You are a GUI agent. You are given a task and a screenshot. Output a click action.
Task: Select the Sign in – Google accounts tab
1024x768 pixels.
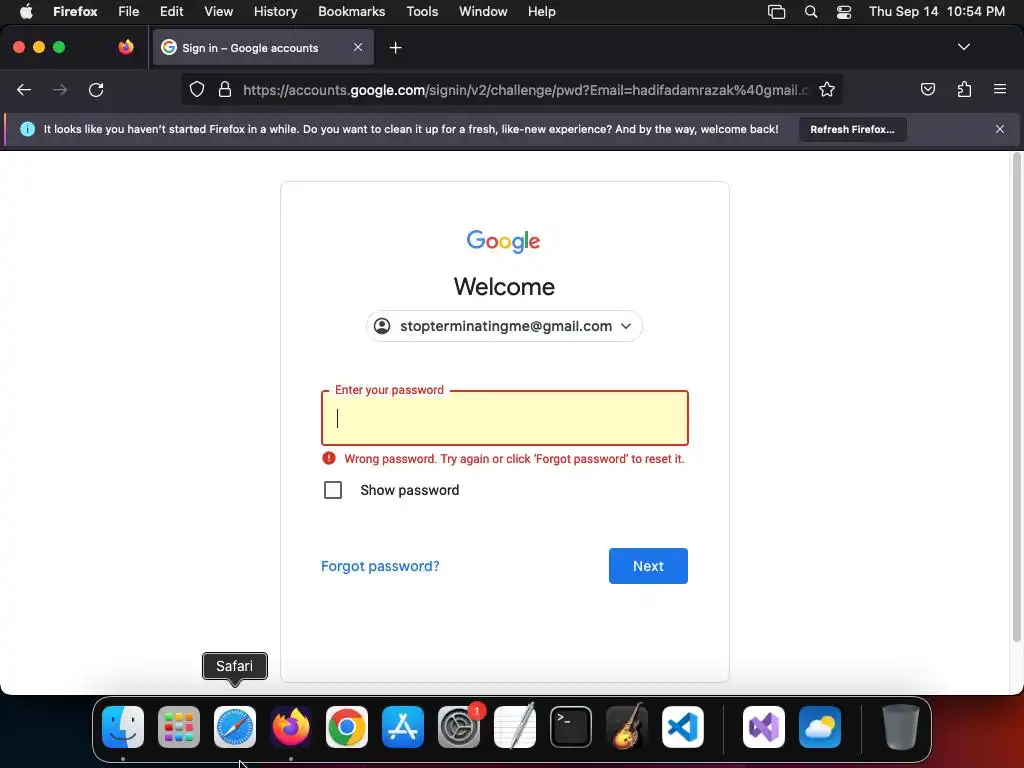pos(263,47)
